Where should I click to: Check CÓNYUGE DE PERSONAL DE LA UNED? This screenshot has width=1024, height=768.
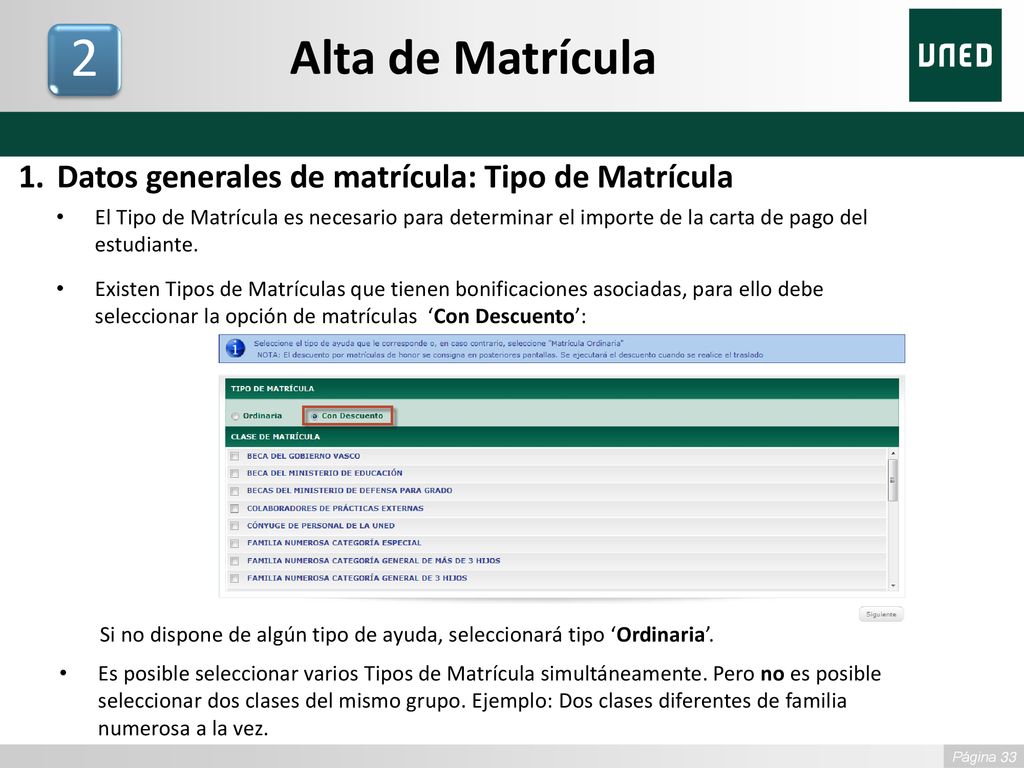tap(234, 526)
